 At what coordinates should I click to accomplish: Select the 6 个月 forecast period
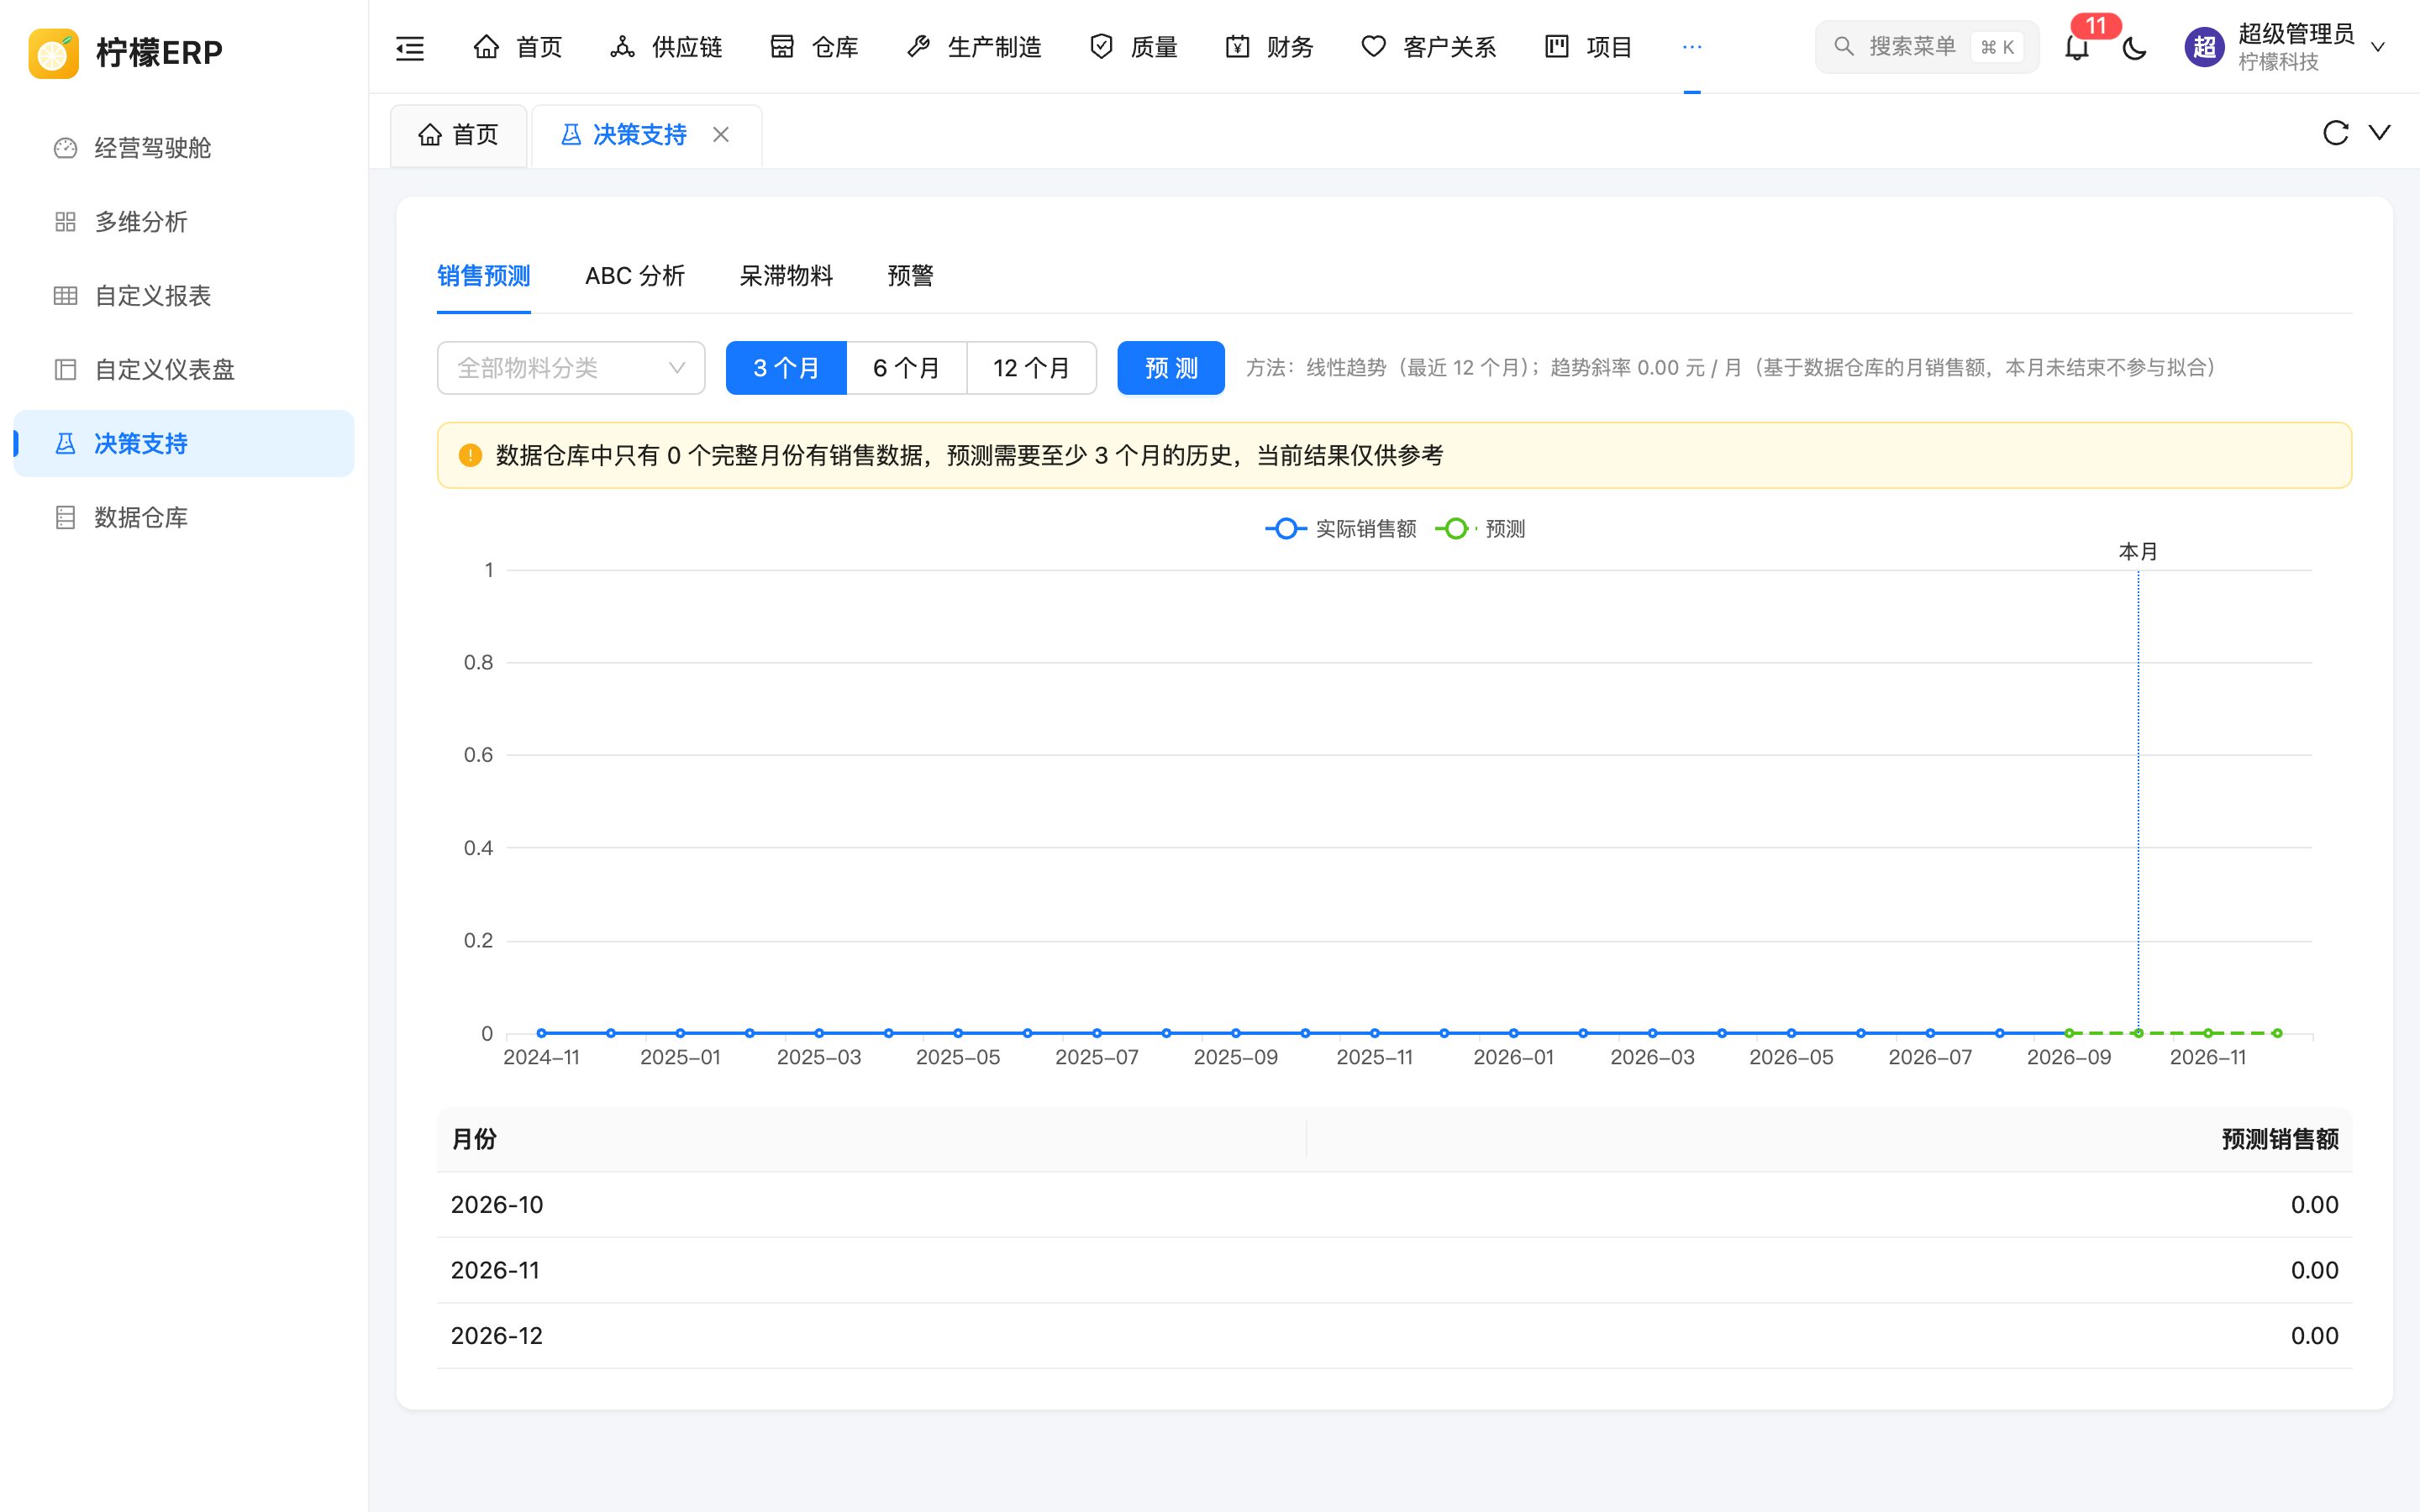click(x=906, y=368)
